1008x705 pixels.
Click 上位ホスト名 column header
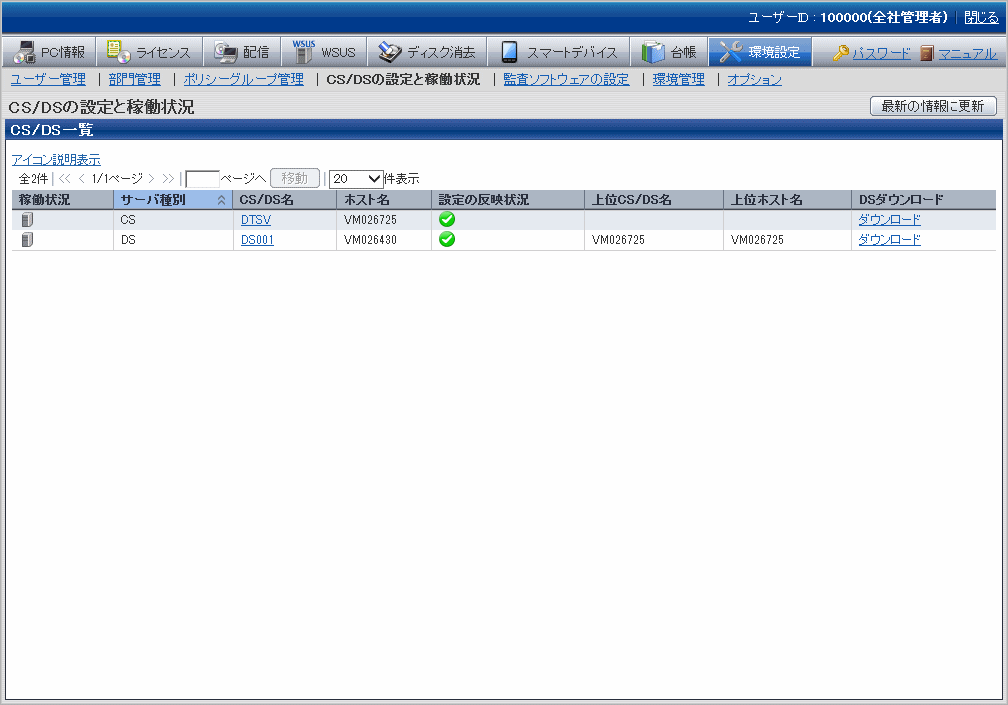(x=788, y=200)
